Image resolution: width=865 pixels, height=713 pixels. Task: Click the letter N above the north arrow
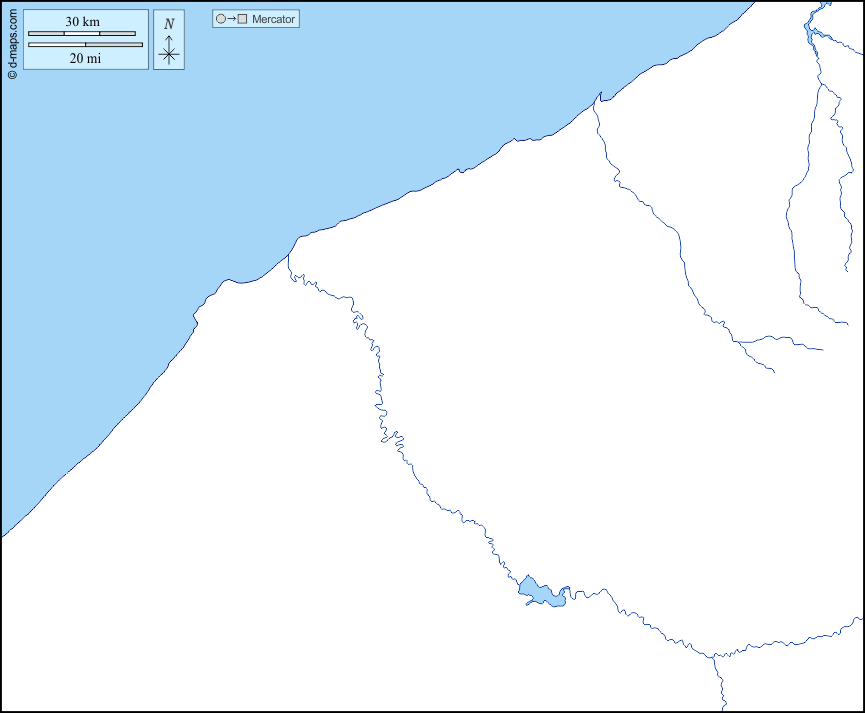pos(169,24)
